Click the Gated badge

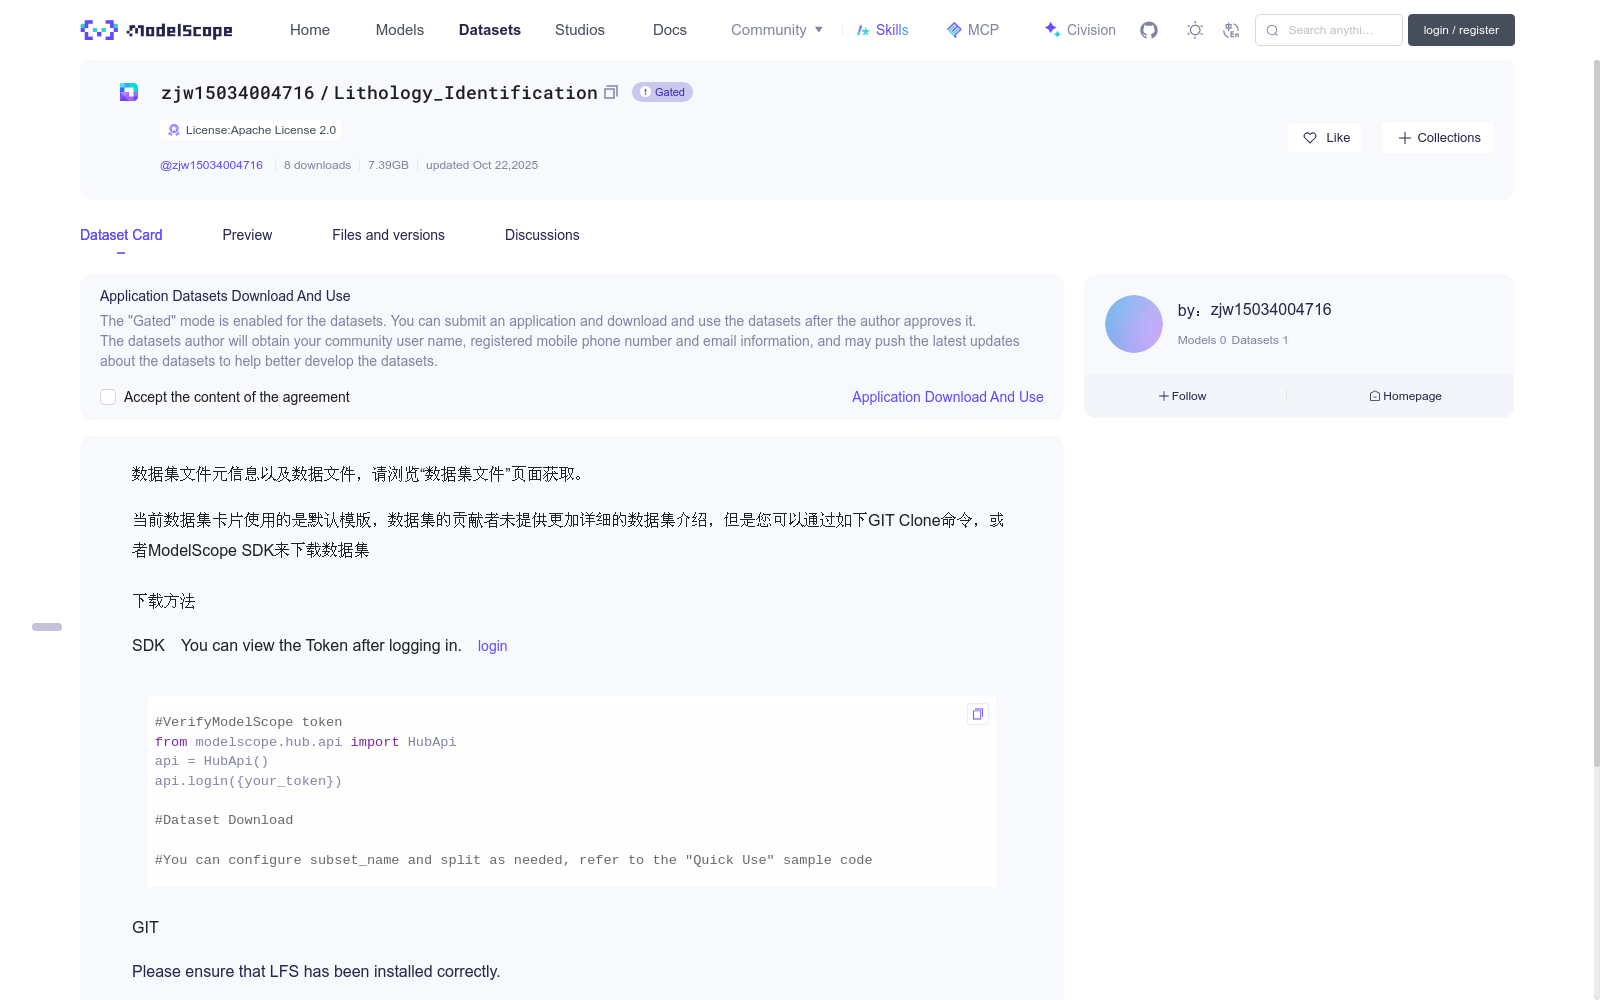(662, 92)
